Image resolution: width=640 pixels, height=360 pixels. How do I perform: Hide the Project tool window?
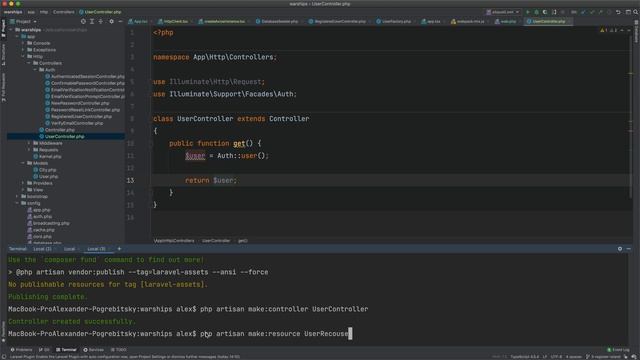pyautogui.click(x=120, y=21)
